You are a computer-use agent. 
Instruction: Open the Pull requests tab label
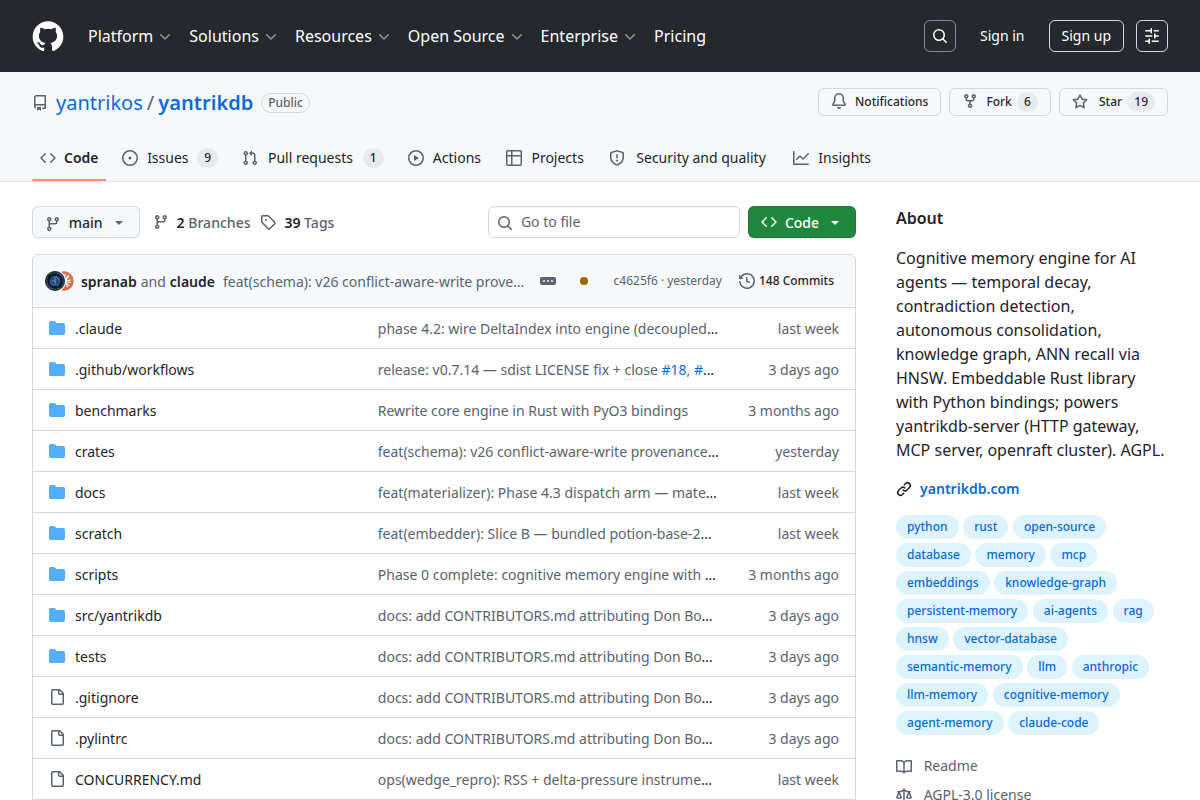coord(310,158)
